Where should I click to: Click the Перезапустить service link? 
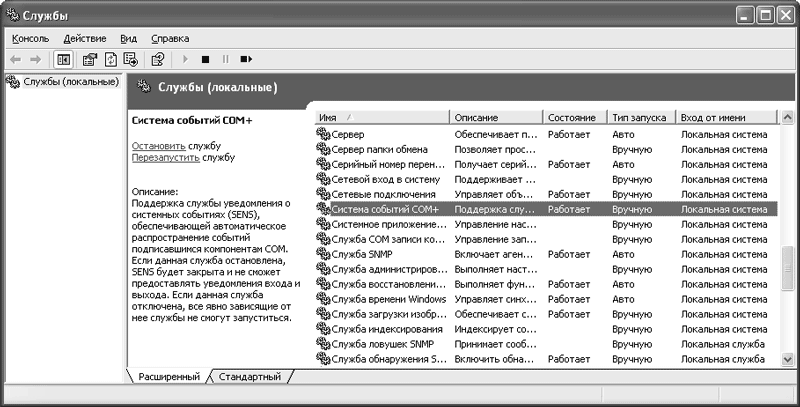pyautogui.click(x=165, y=158)
